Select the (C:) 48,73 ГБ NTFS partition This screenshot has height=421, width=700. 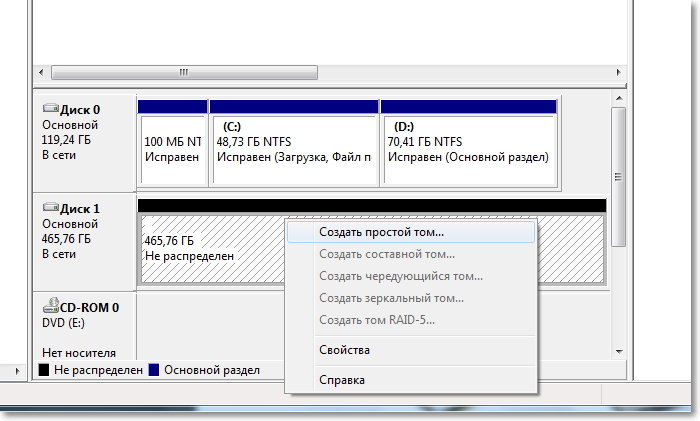point(292,150)
